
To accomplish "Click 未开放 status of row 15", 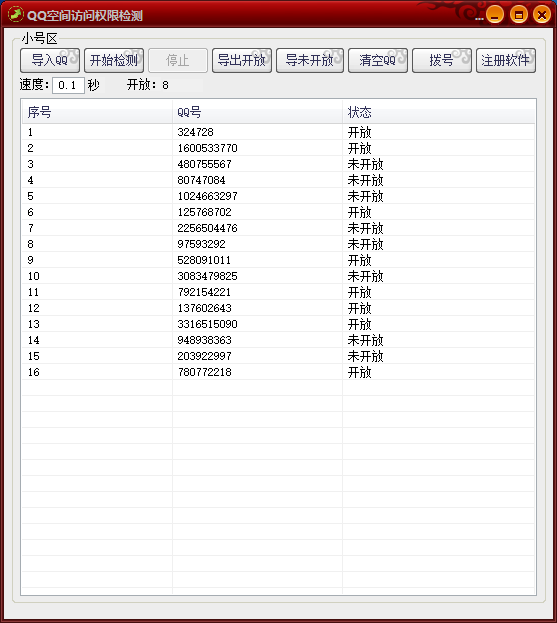I will point(366,356).
